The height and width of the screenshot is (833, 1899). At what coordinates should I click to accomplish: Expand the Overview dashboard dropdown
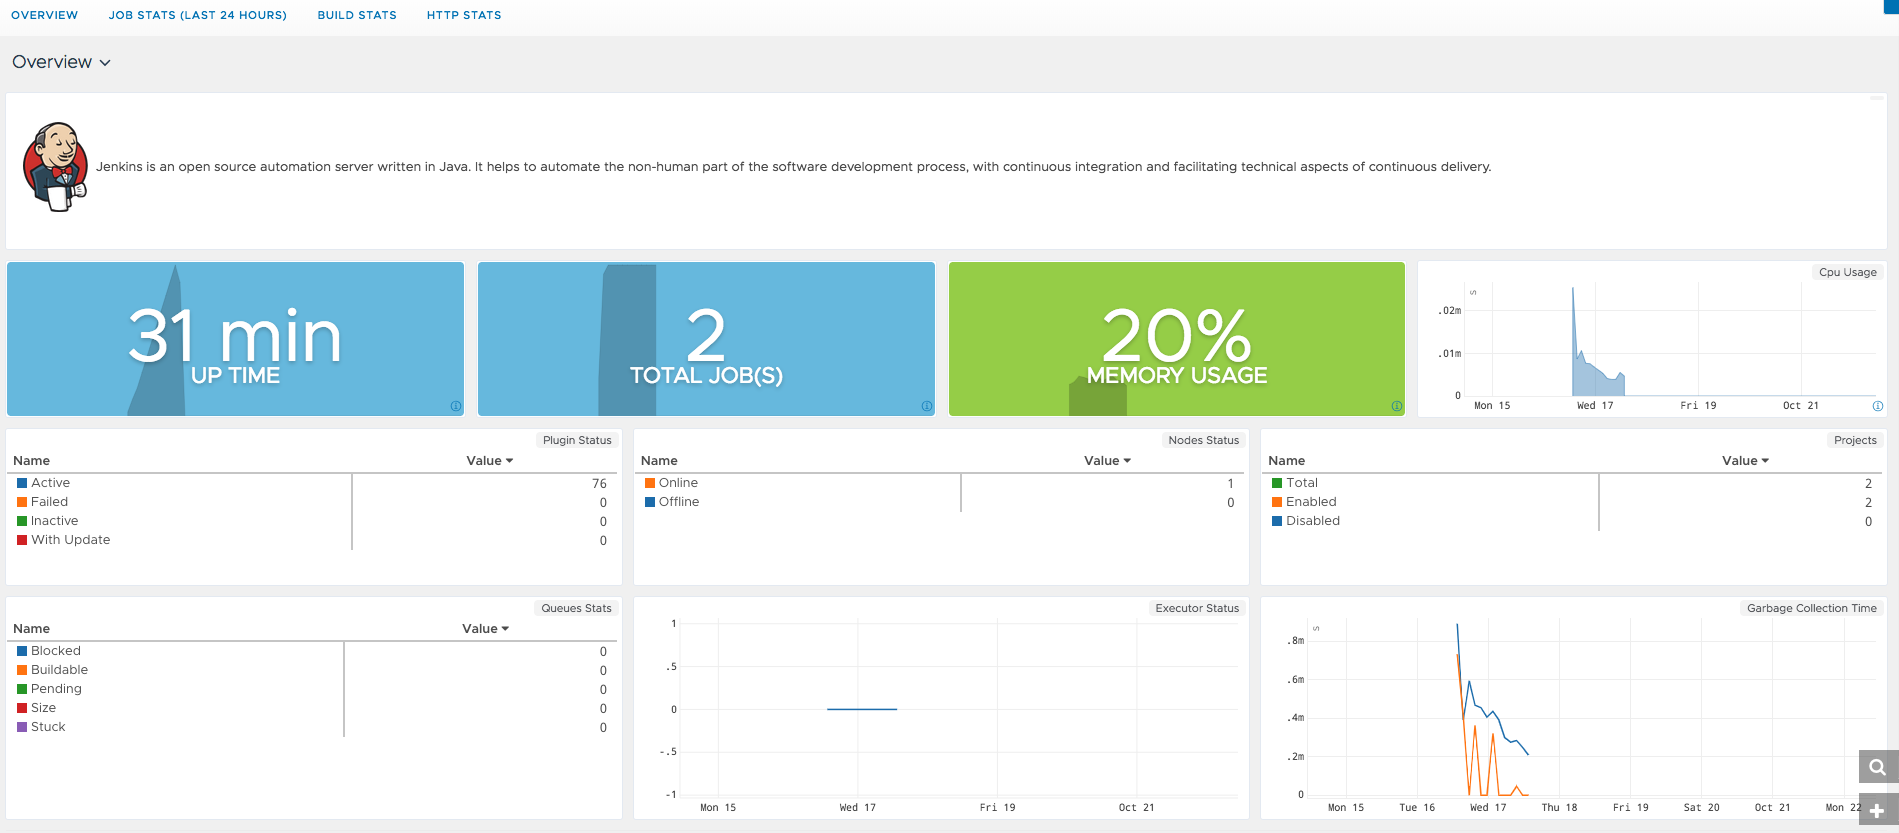tap(61, 62)
